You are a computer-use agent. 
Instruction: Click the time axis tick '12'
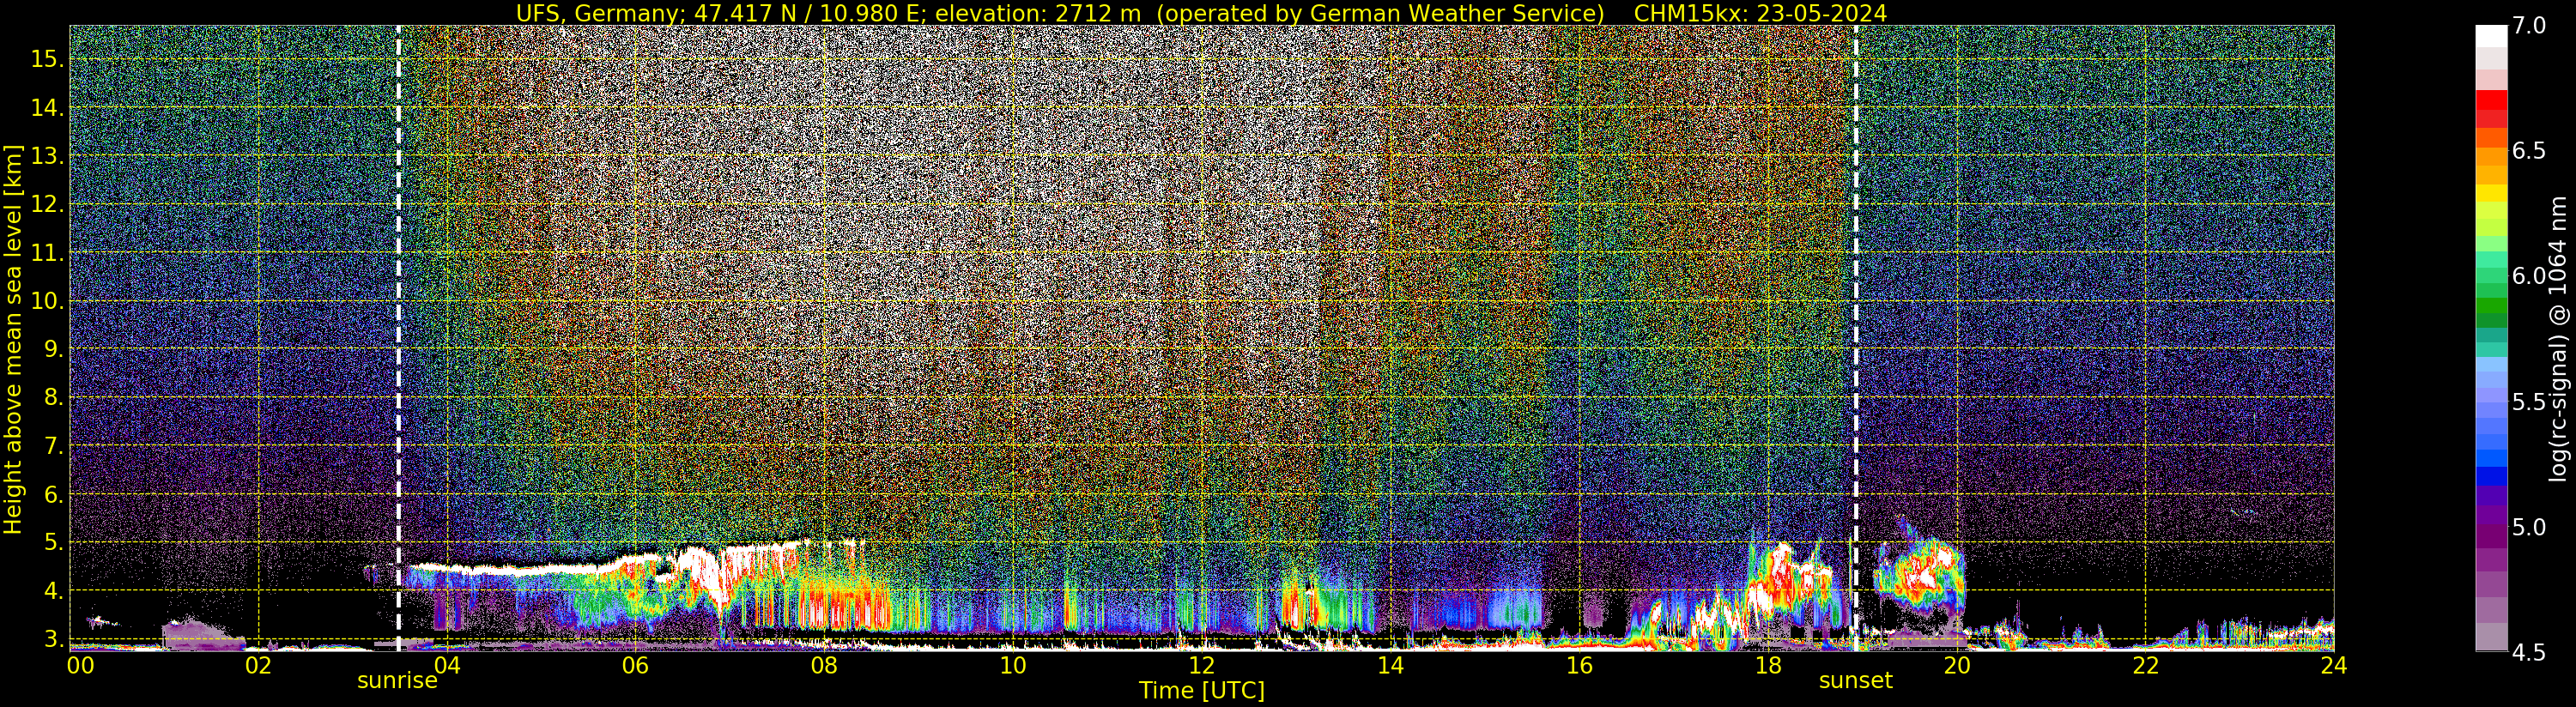1202,665
